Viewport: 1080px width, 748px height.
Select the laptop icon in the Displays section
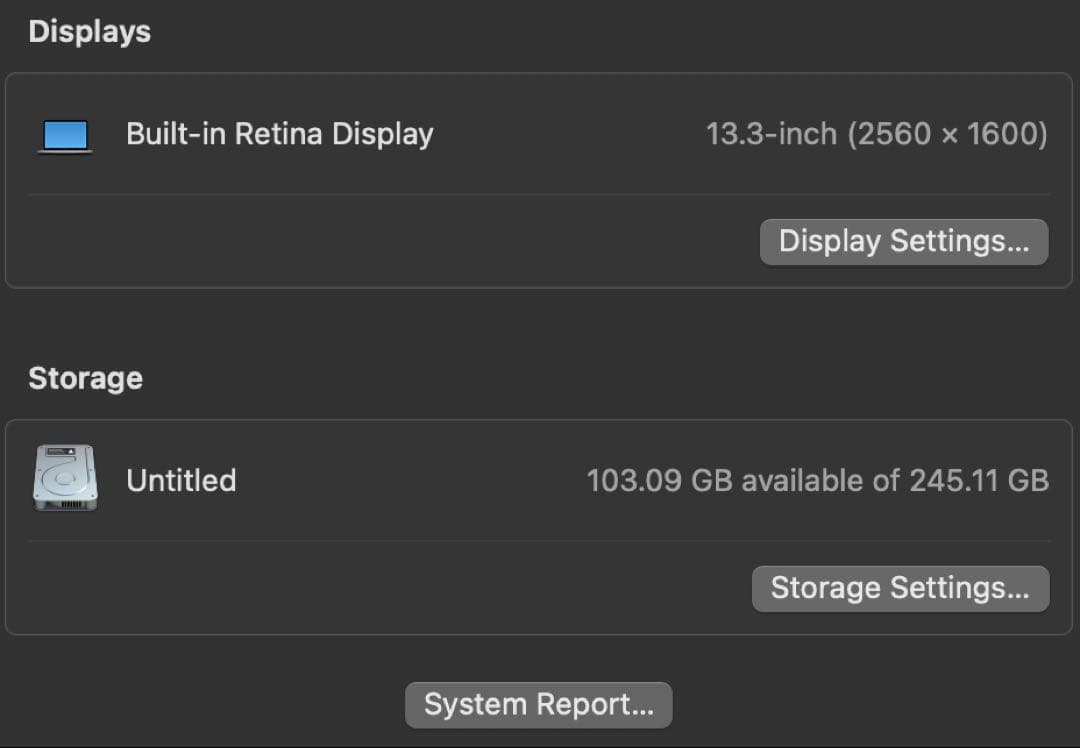click(x=64, y=134)
